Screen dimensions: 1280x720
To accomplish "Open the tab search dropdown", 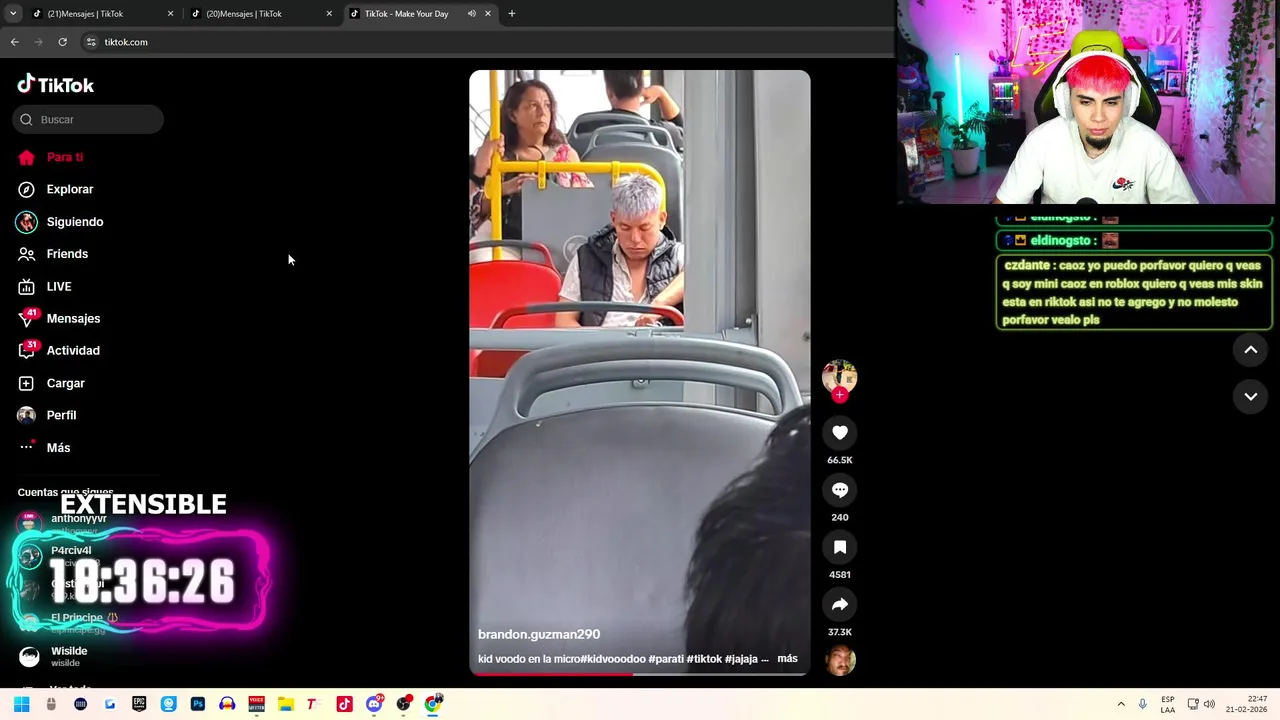I will coord(12,14).
